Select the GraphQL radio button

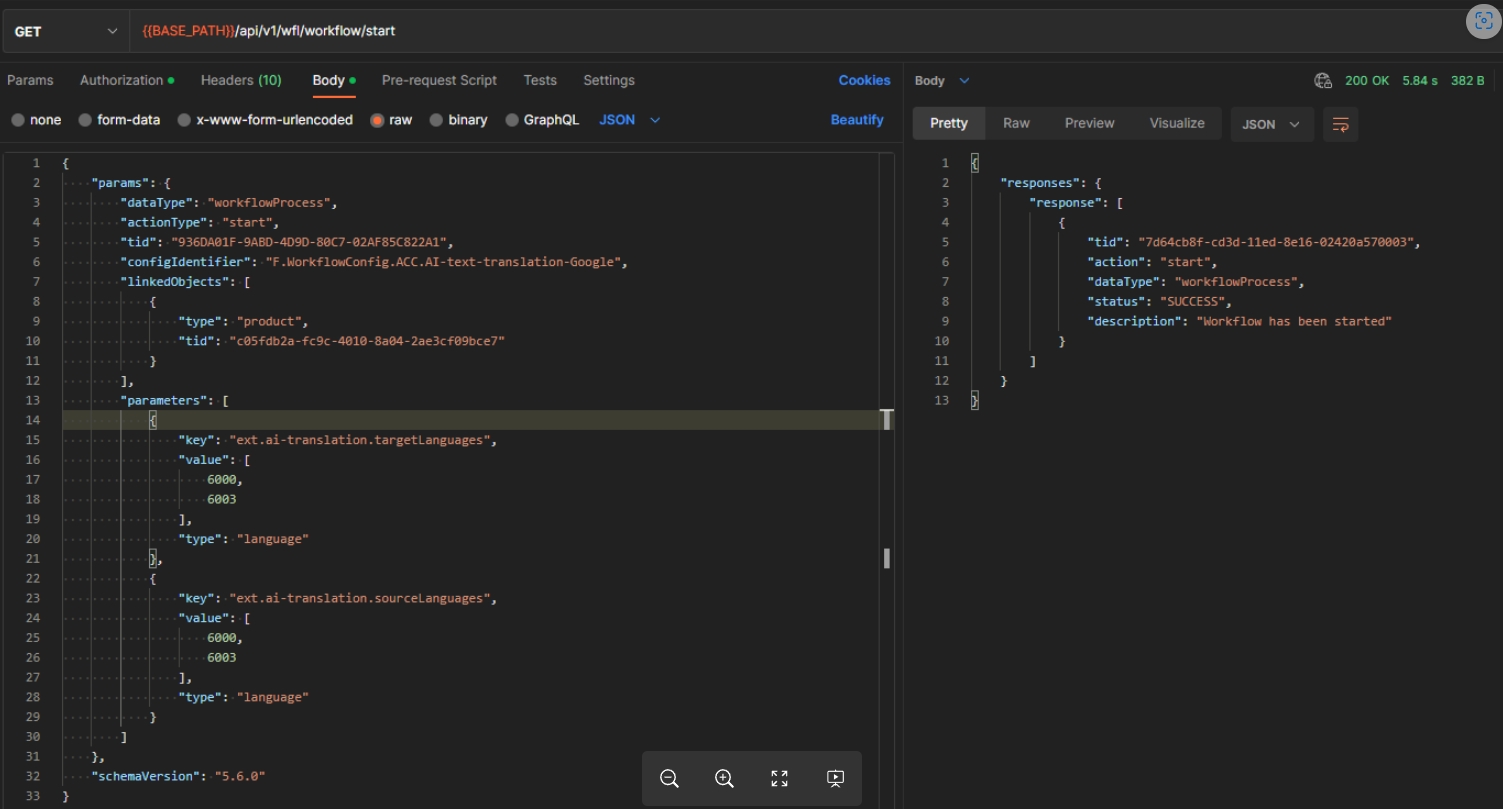[x=512, y=120]
